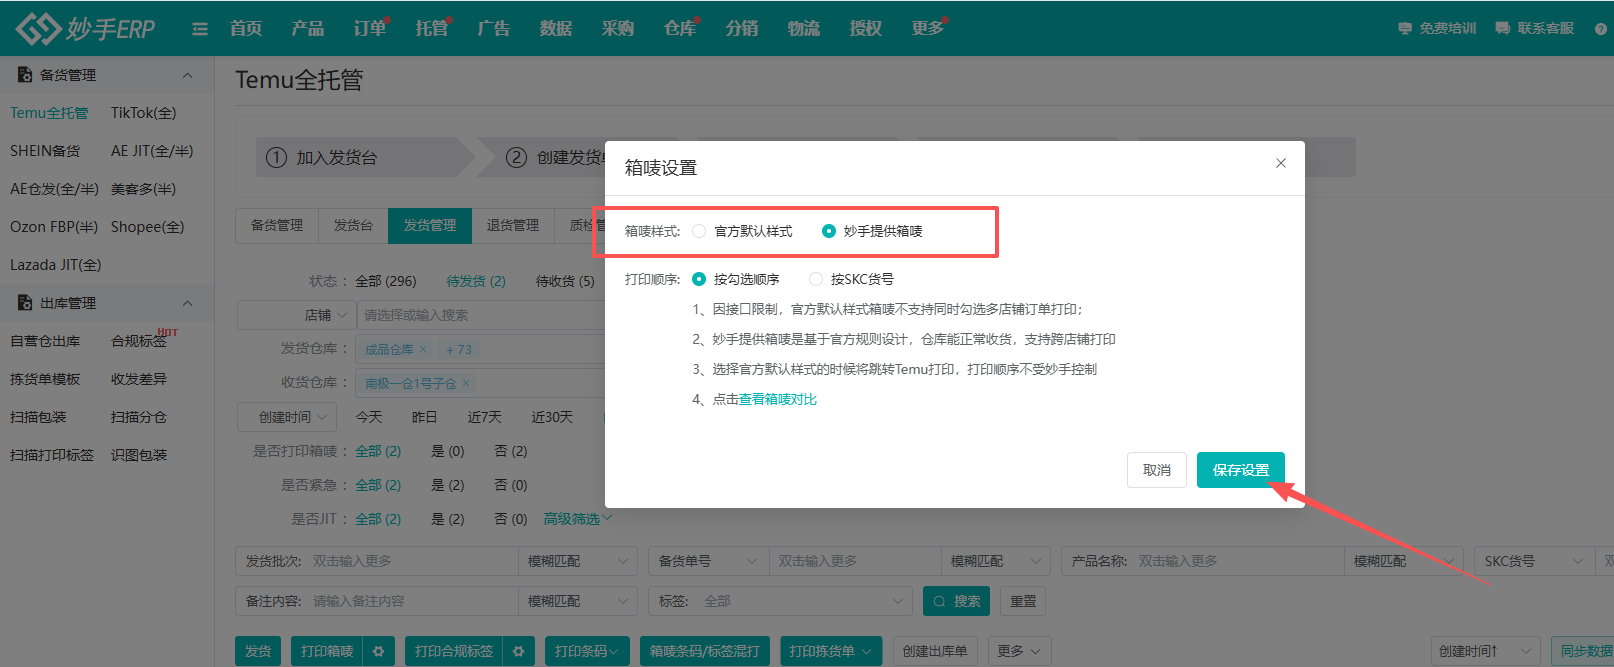1614x667 pixels.
Task: Choose 按SKC货号 print order
Action: click(x=816, y=279)
